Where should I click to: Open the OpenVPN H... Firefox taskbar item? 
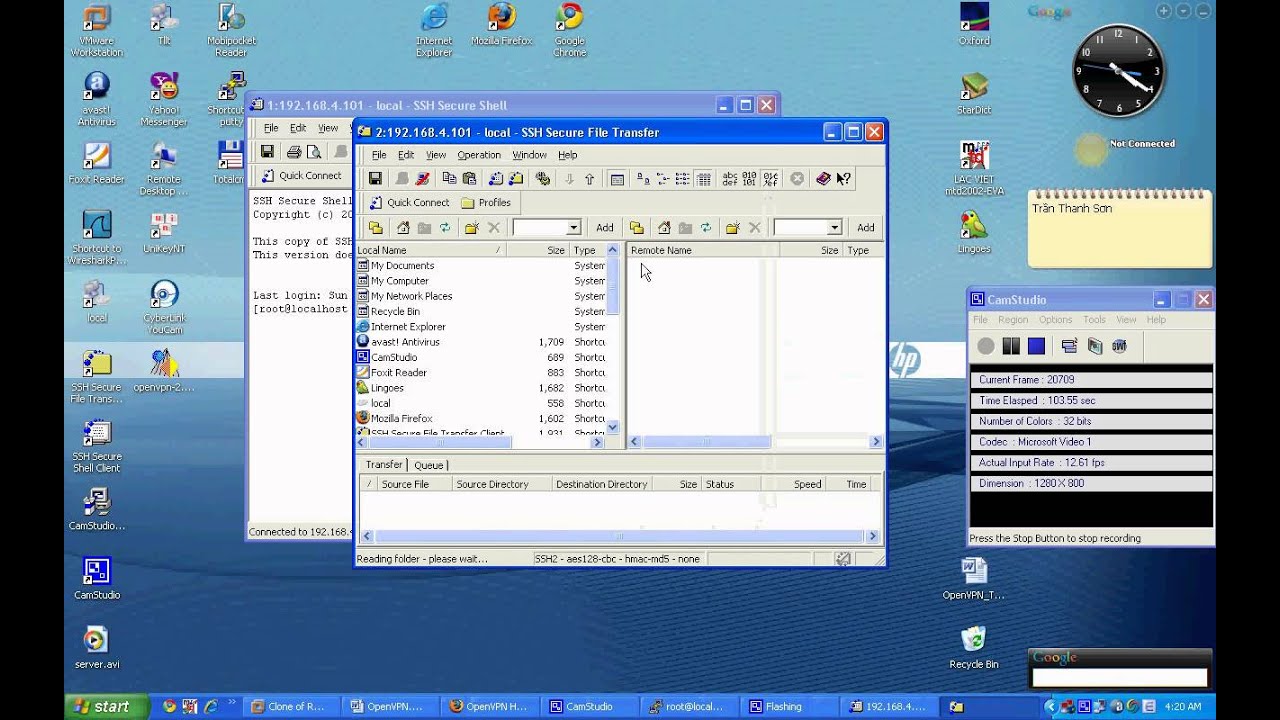tap(488, 706)
